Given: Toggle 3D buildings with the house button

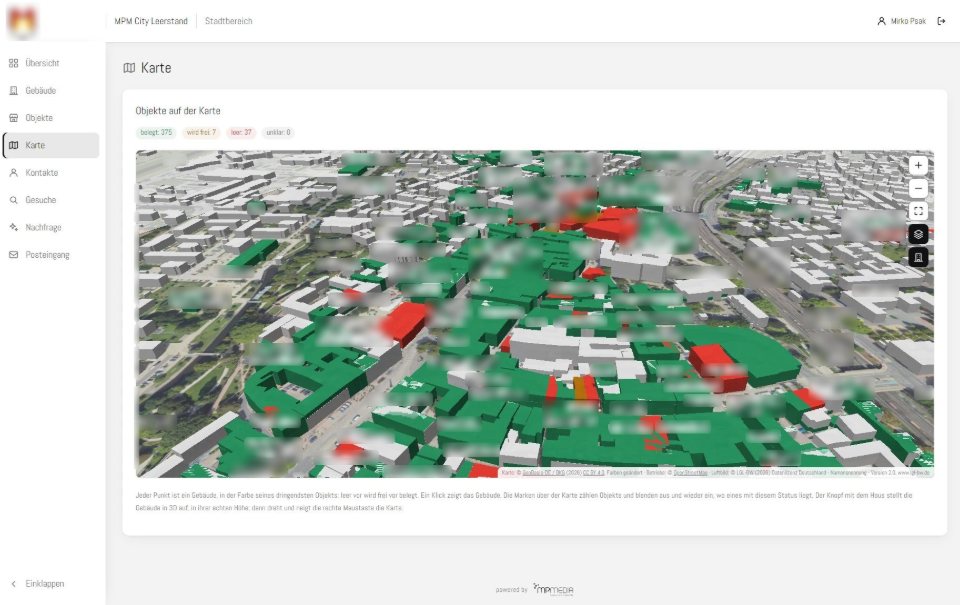Looking at the screenshot, I should pyautogui.click(x=918, y=257).
